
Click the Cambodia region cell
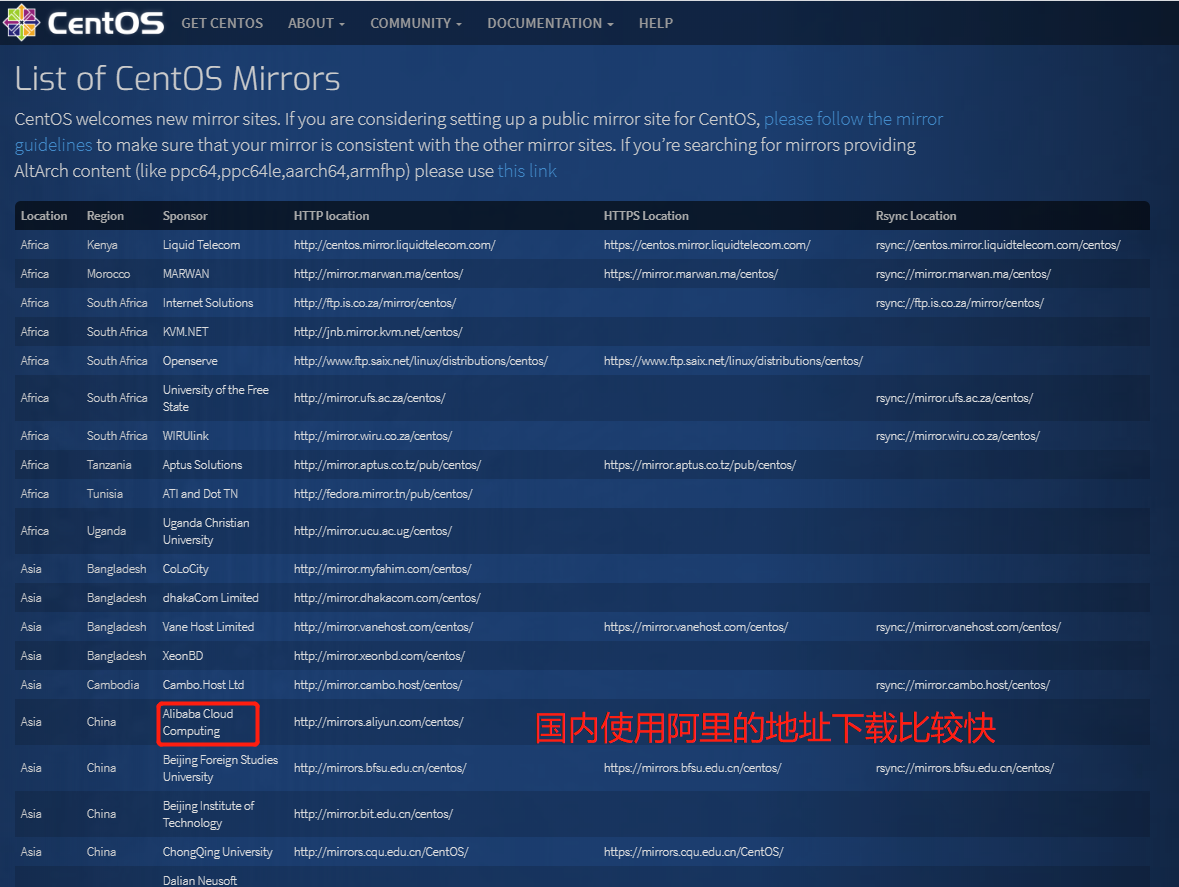(113, 685)
